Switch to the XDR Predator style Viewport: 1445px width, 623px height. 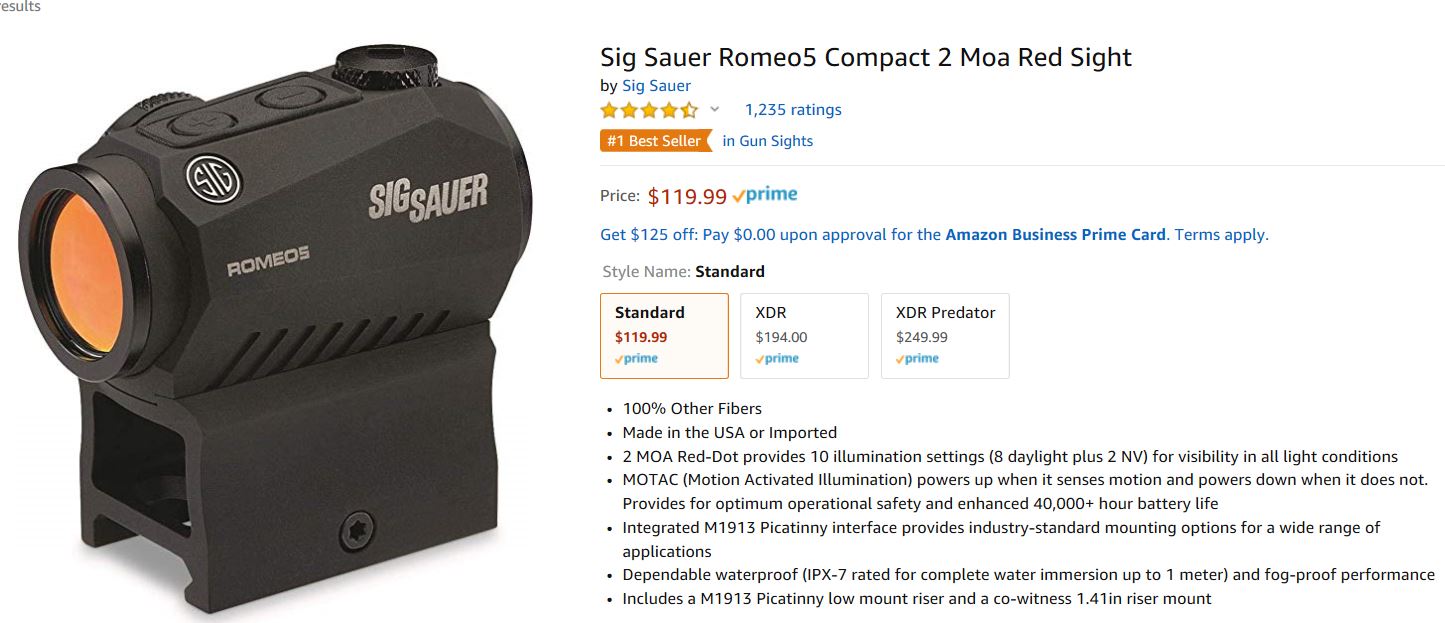click(x=945, y=335)
